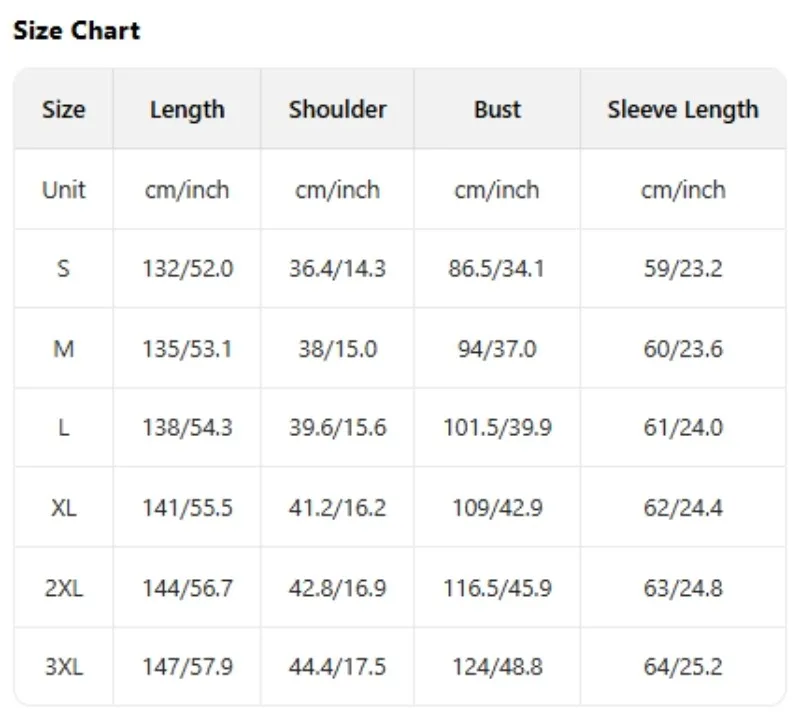
Task: Click the 2XL size row label
Action: 64,588
